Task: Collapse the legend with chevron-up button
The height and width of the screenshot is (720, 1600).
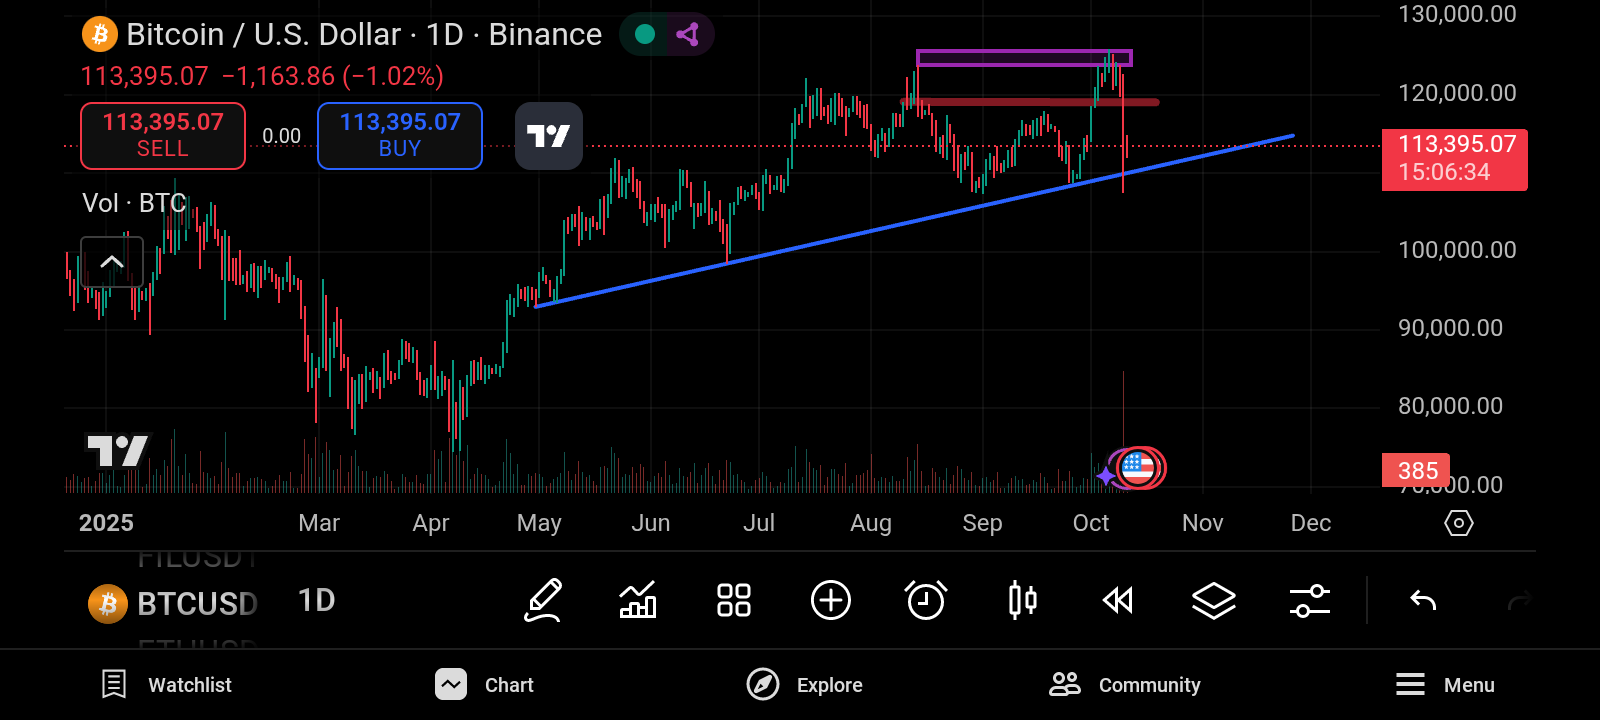Action: point(112,262)
